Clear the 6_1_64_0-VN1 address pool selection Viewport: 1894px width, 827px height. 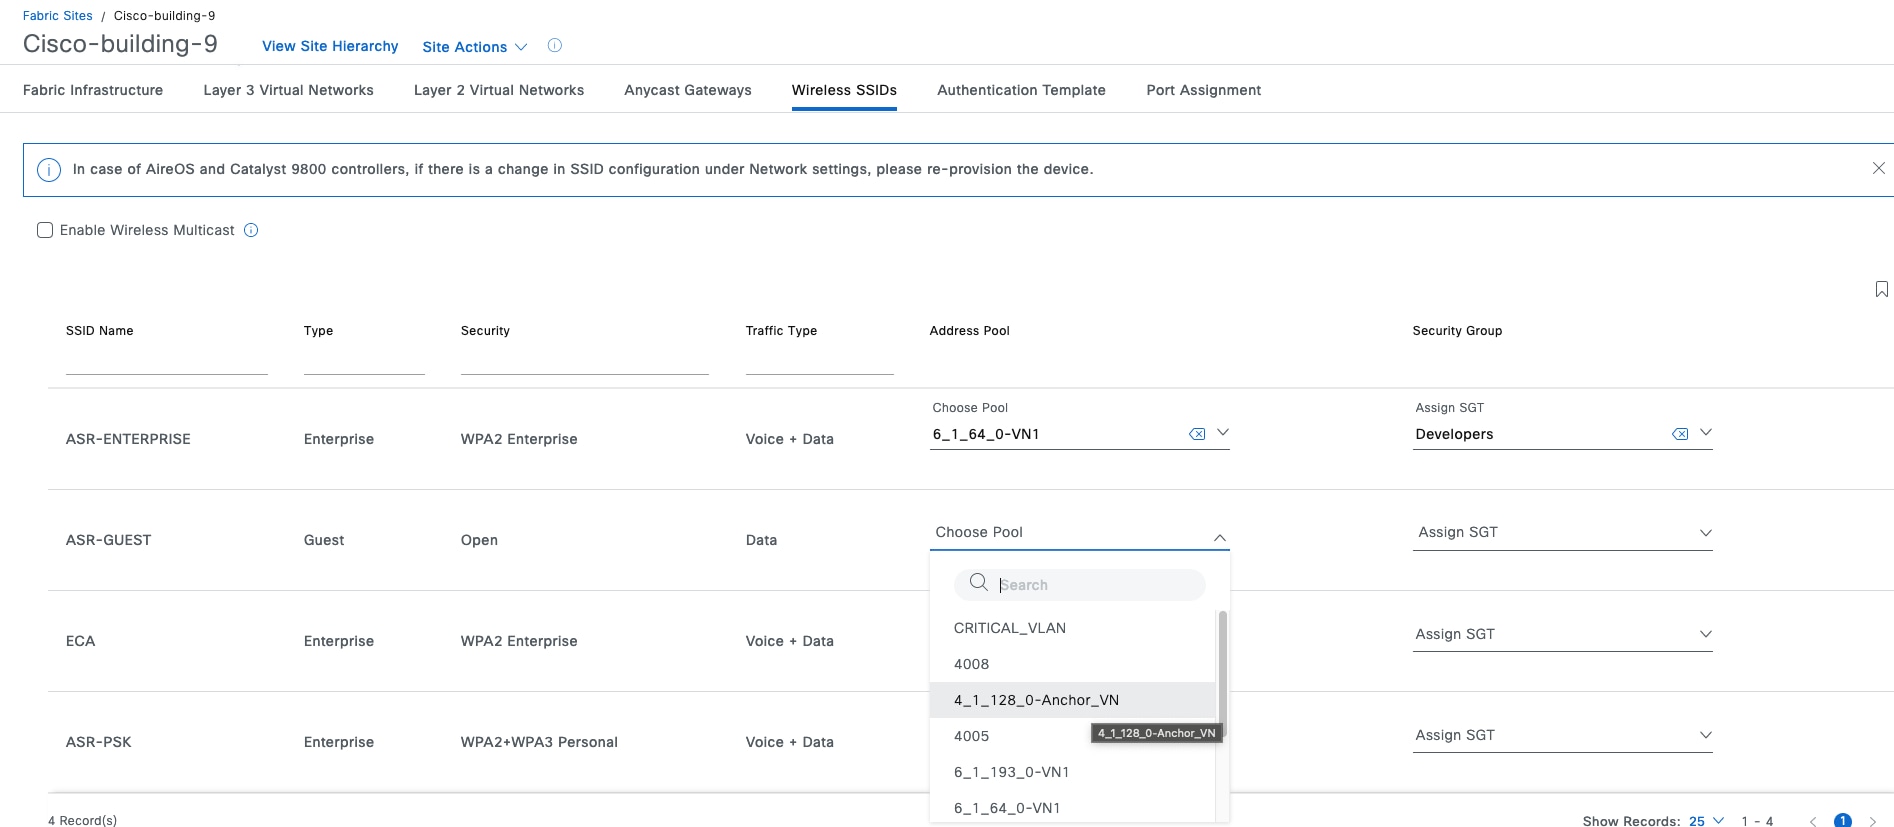click(x=1196, y=433)
